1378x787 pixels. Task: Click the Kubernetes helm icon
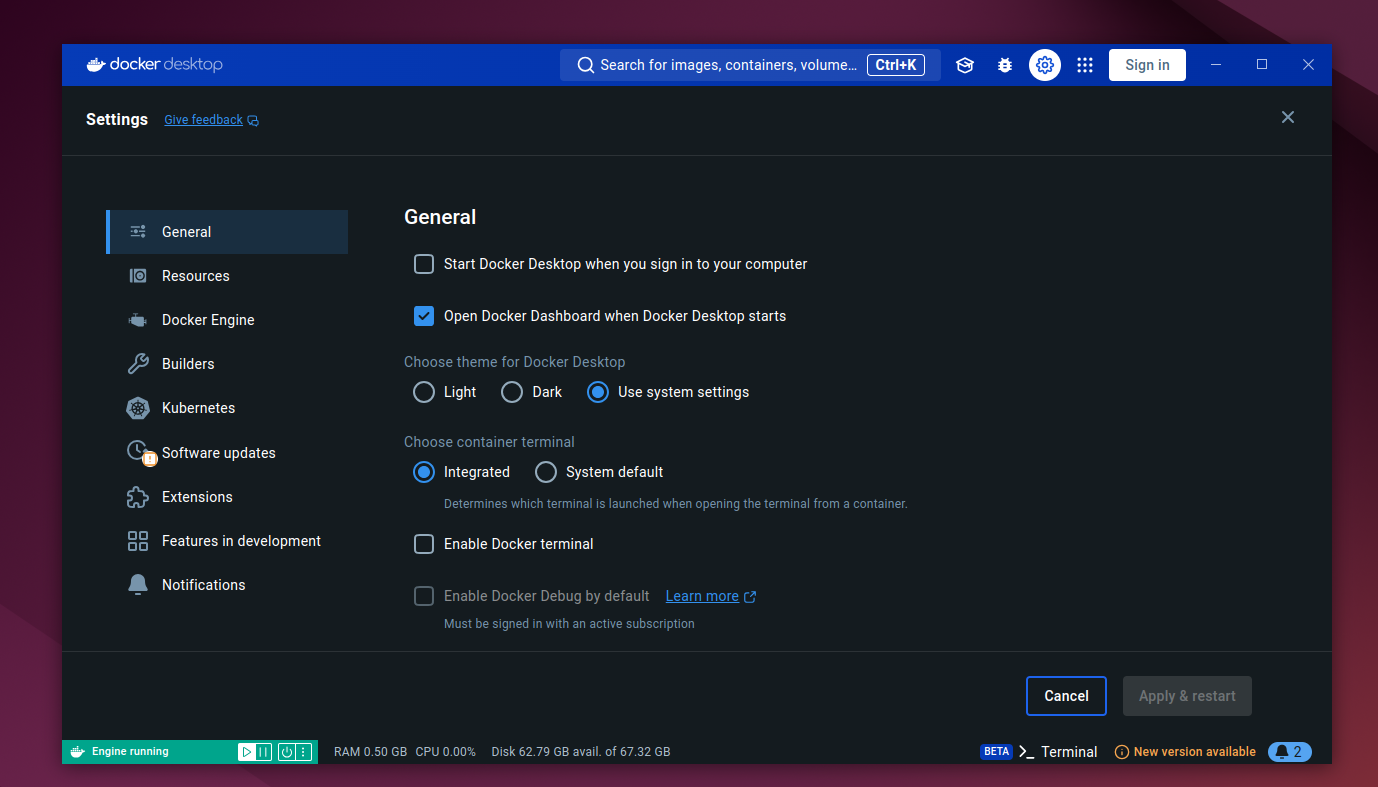coord(138,408)
